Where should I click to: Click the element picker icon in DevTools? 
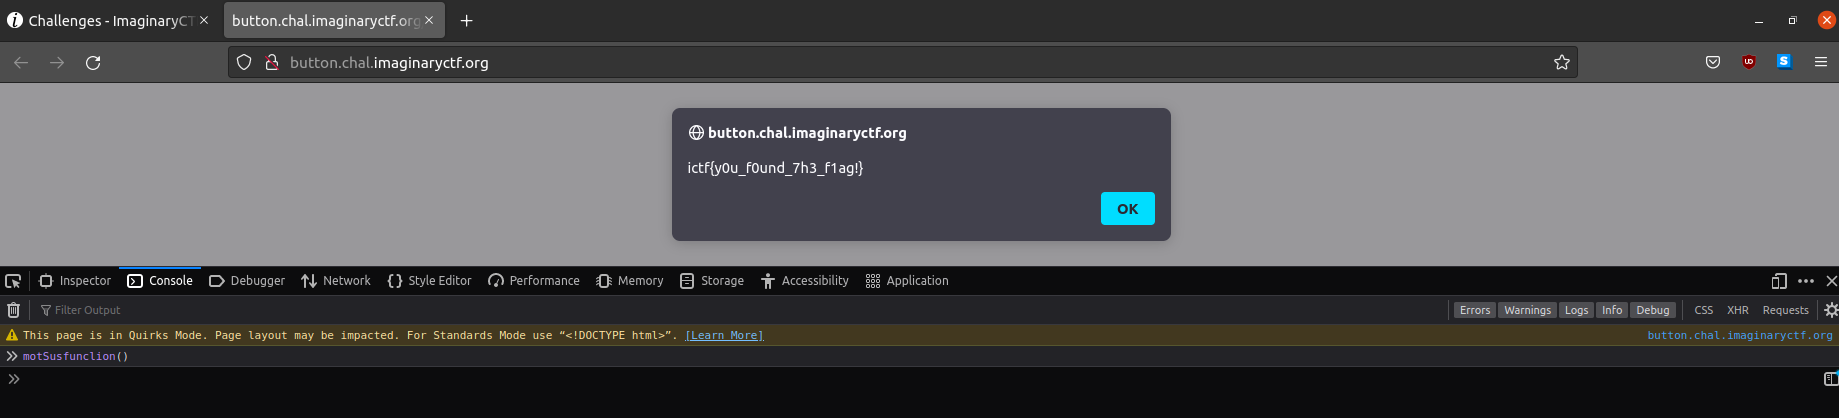[x=13, y=281]
